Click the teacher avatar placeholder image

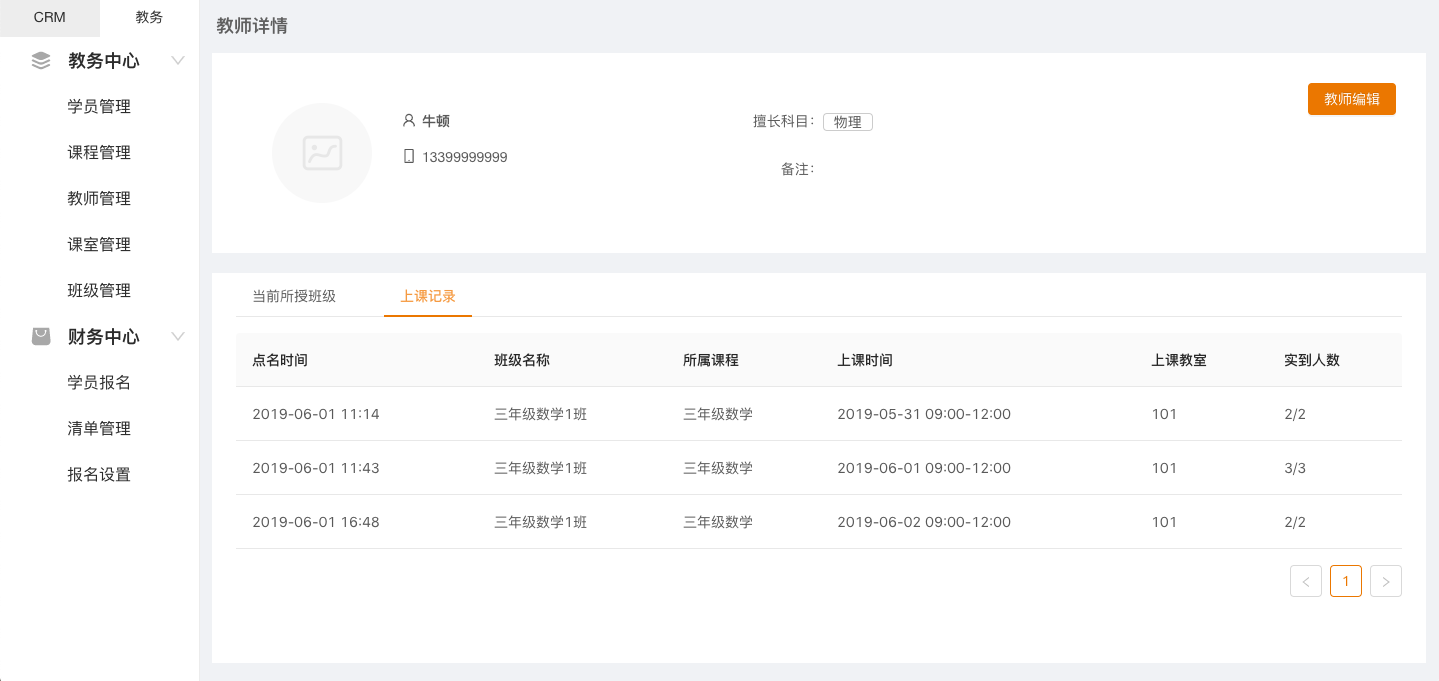point(322,153)
